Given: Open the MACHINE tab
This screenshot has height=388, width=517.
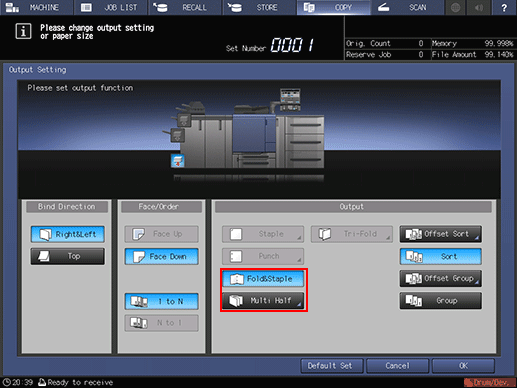Looking at the screenshot, I should coord(37,7).
